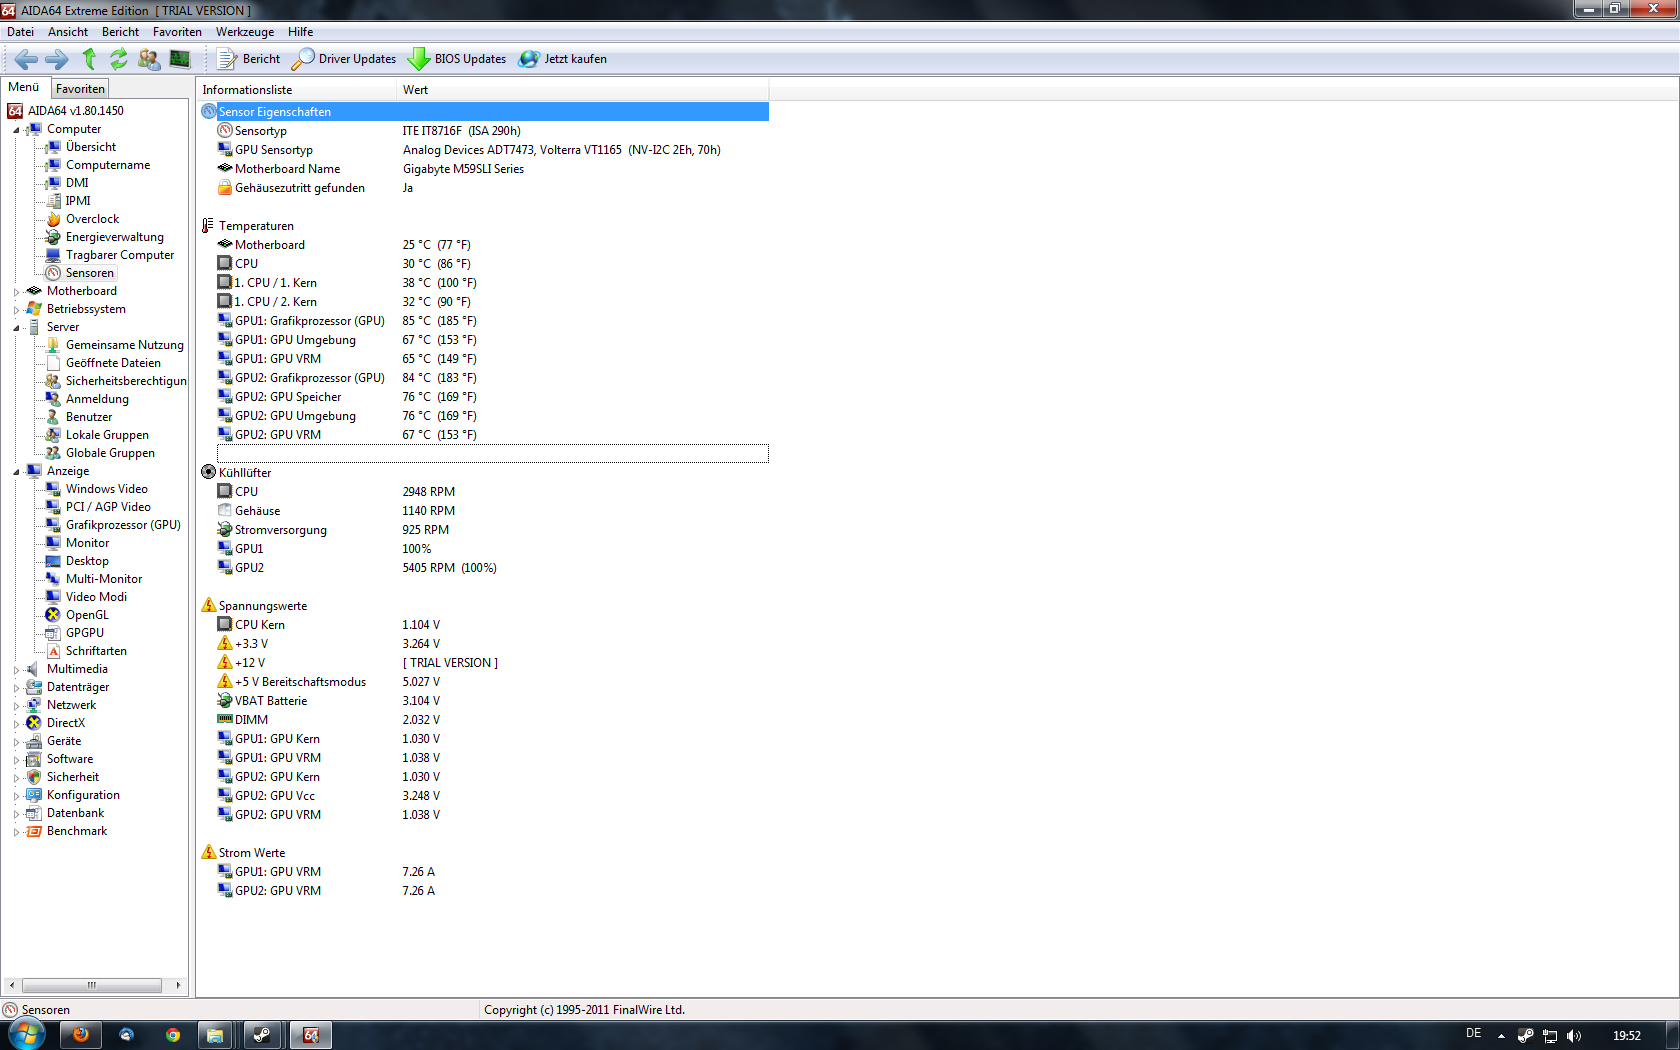Select the Grafikprozessor (GPU) tree icon
This screenshot has width=1680, height=1050.
point(53,525)
